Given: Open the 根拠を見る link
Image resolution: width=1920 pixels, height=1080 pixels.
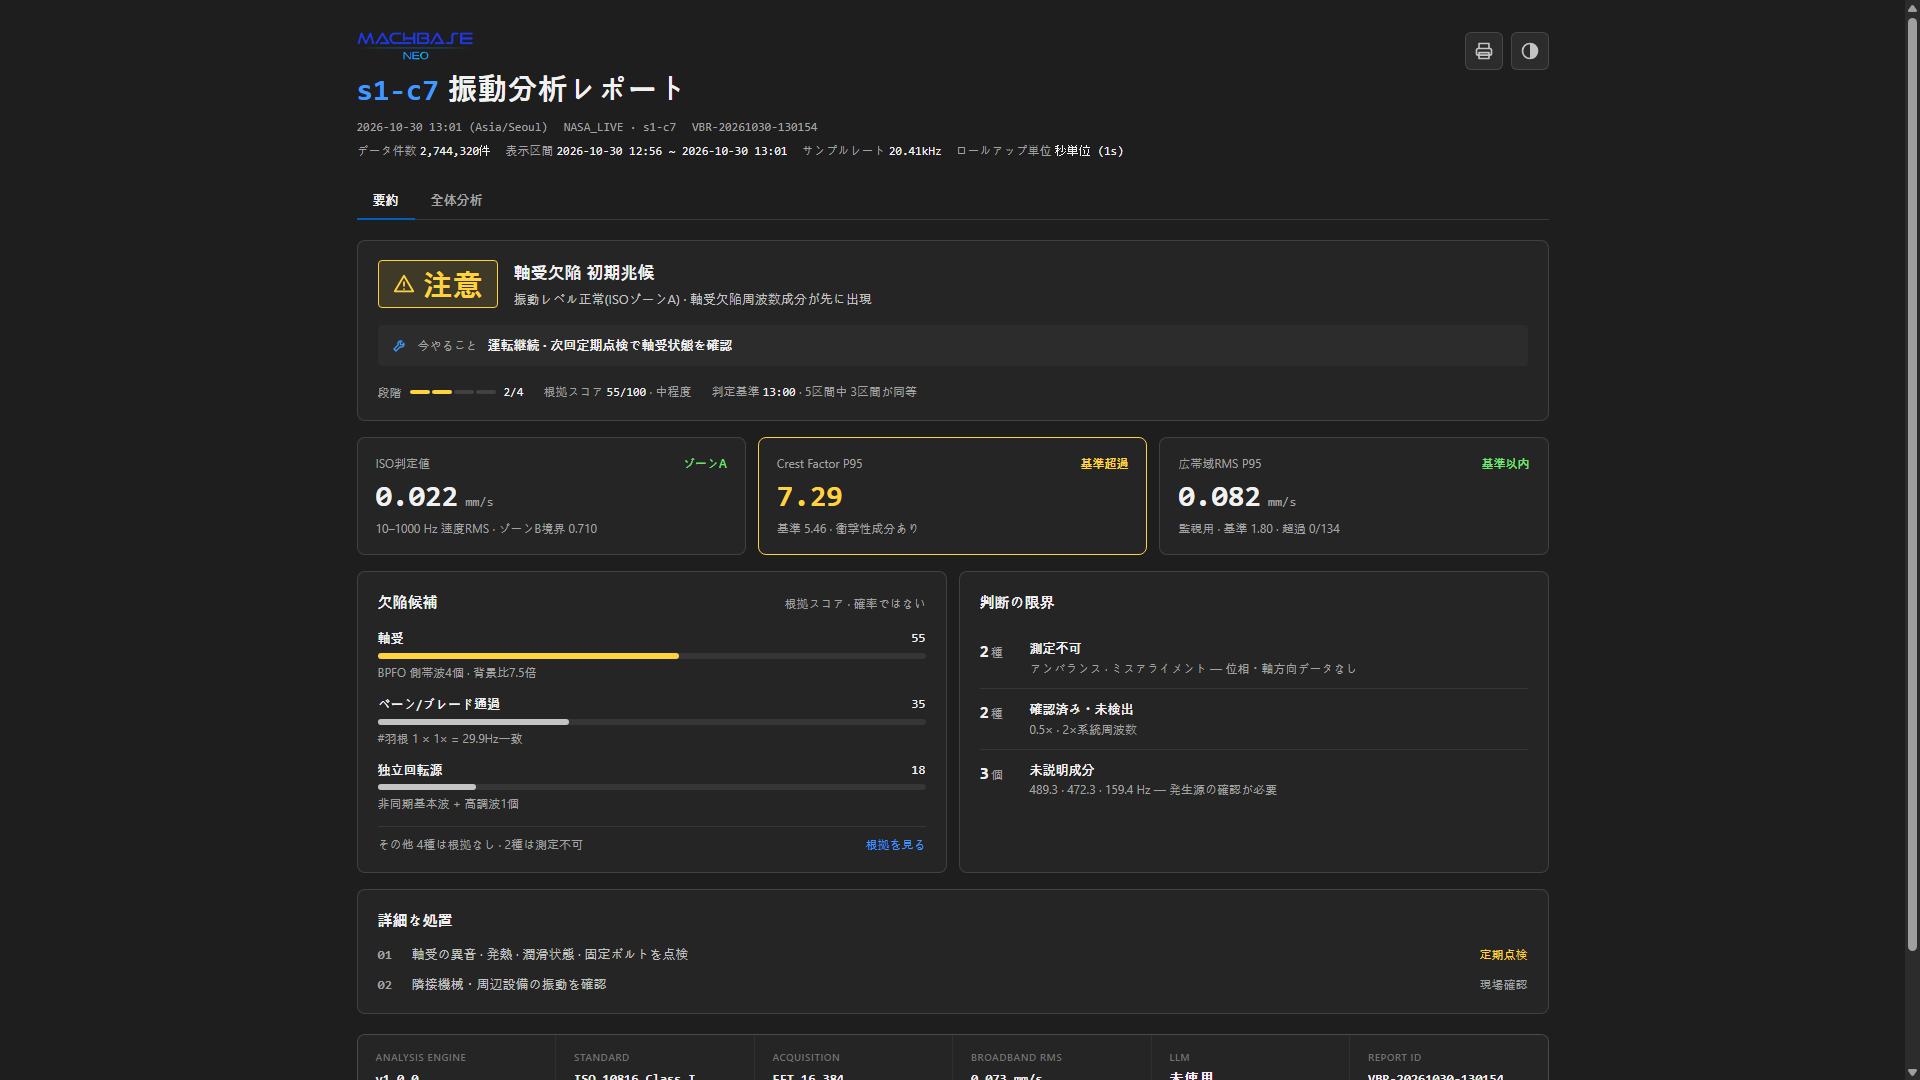Looking at the screenshot, I should (x=895, y=845).
